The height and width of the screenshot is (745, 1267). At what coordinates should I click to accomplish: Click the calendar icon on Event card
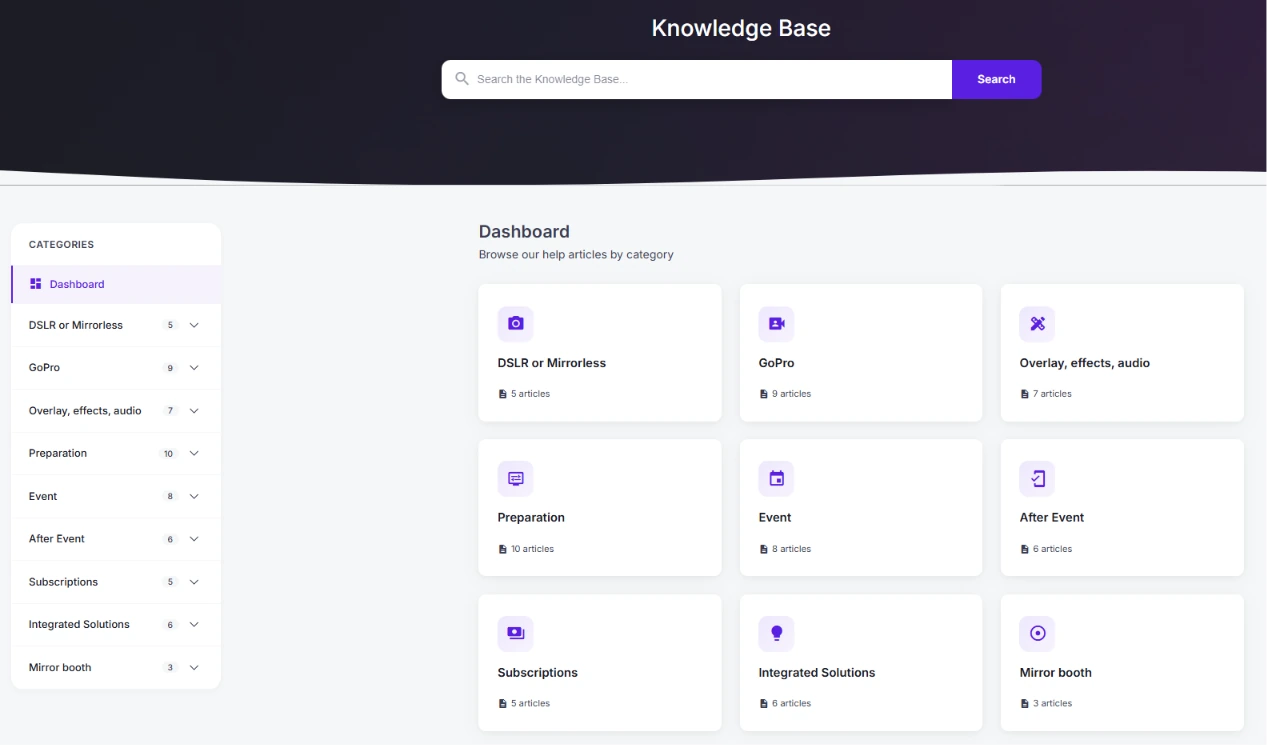(776, 478)
